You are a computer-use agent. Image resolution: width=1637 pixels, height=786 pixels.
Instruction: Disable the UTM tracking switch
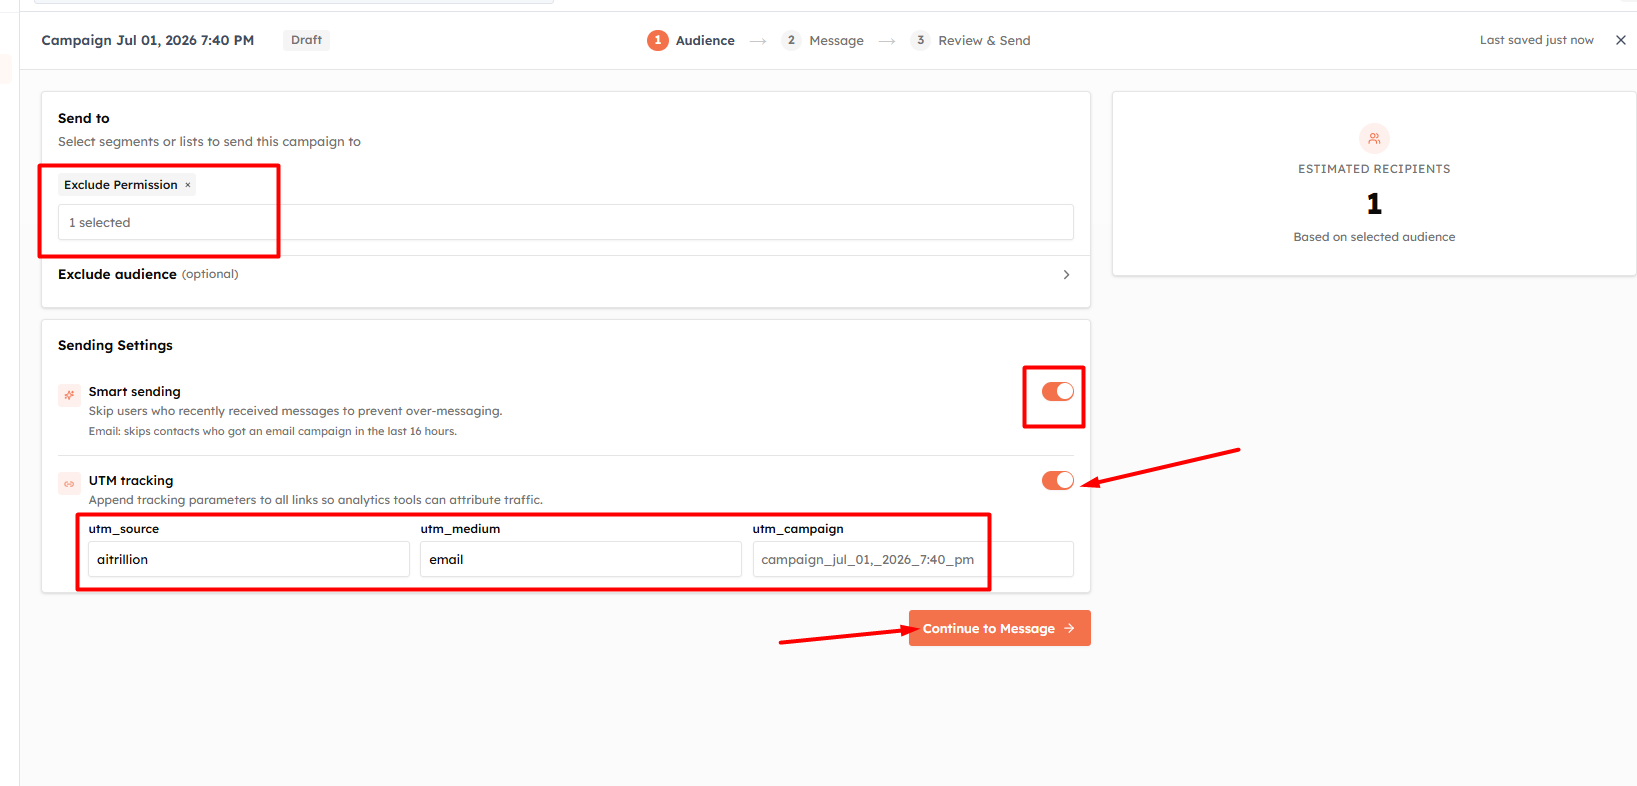pos(1057,480)
